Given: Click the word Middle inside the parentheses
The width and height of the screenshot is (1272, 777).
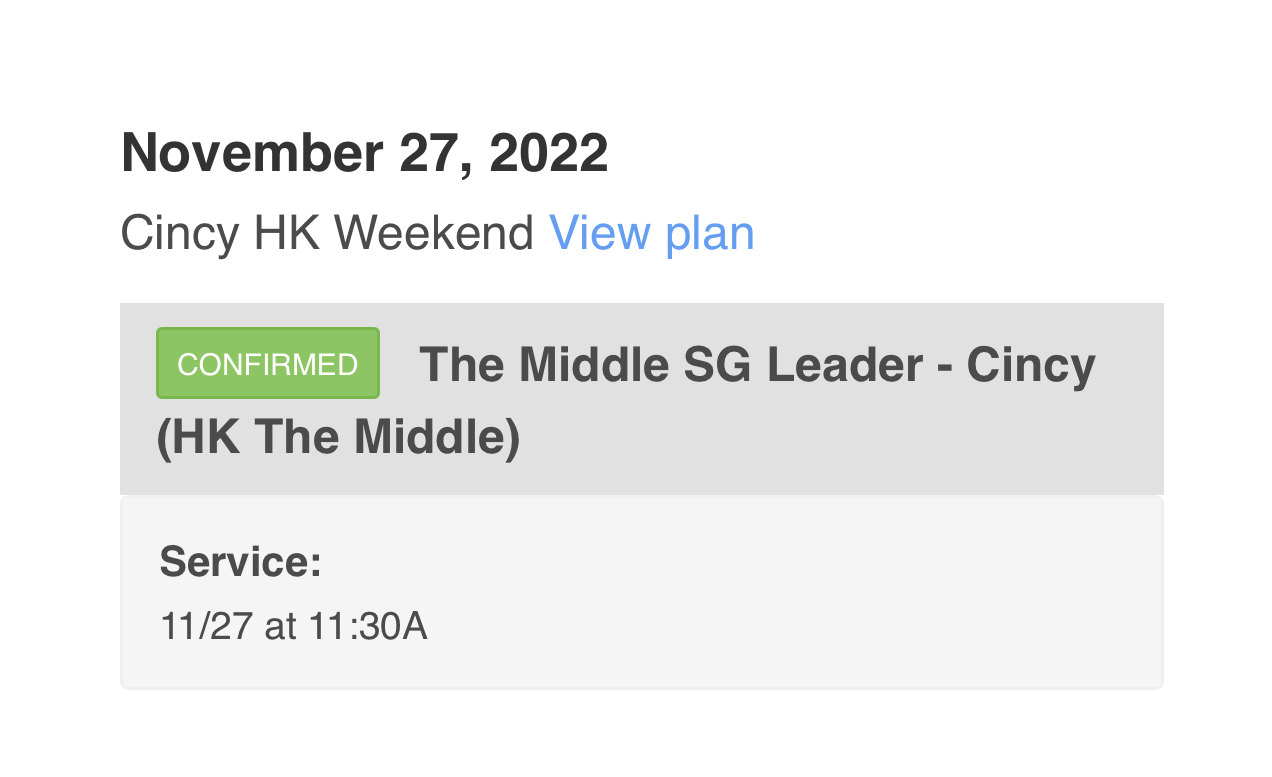Looking at the screenshot, I should pyautogui.click(x=430, y=438).
